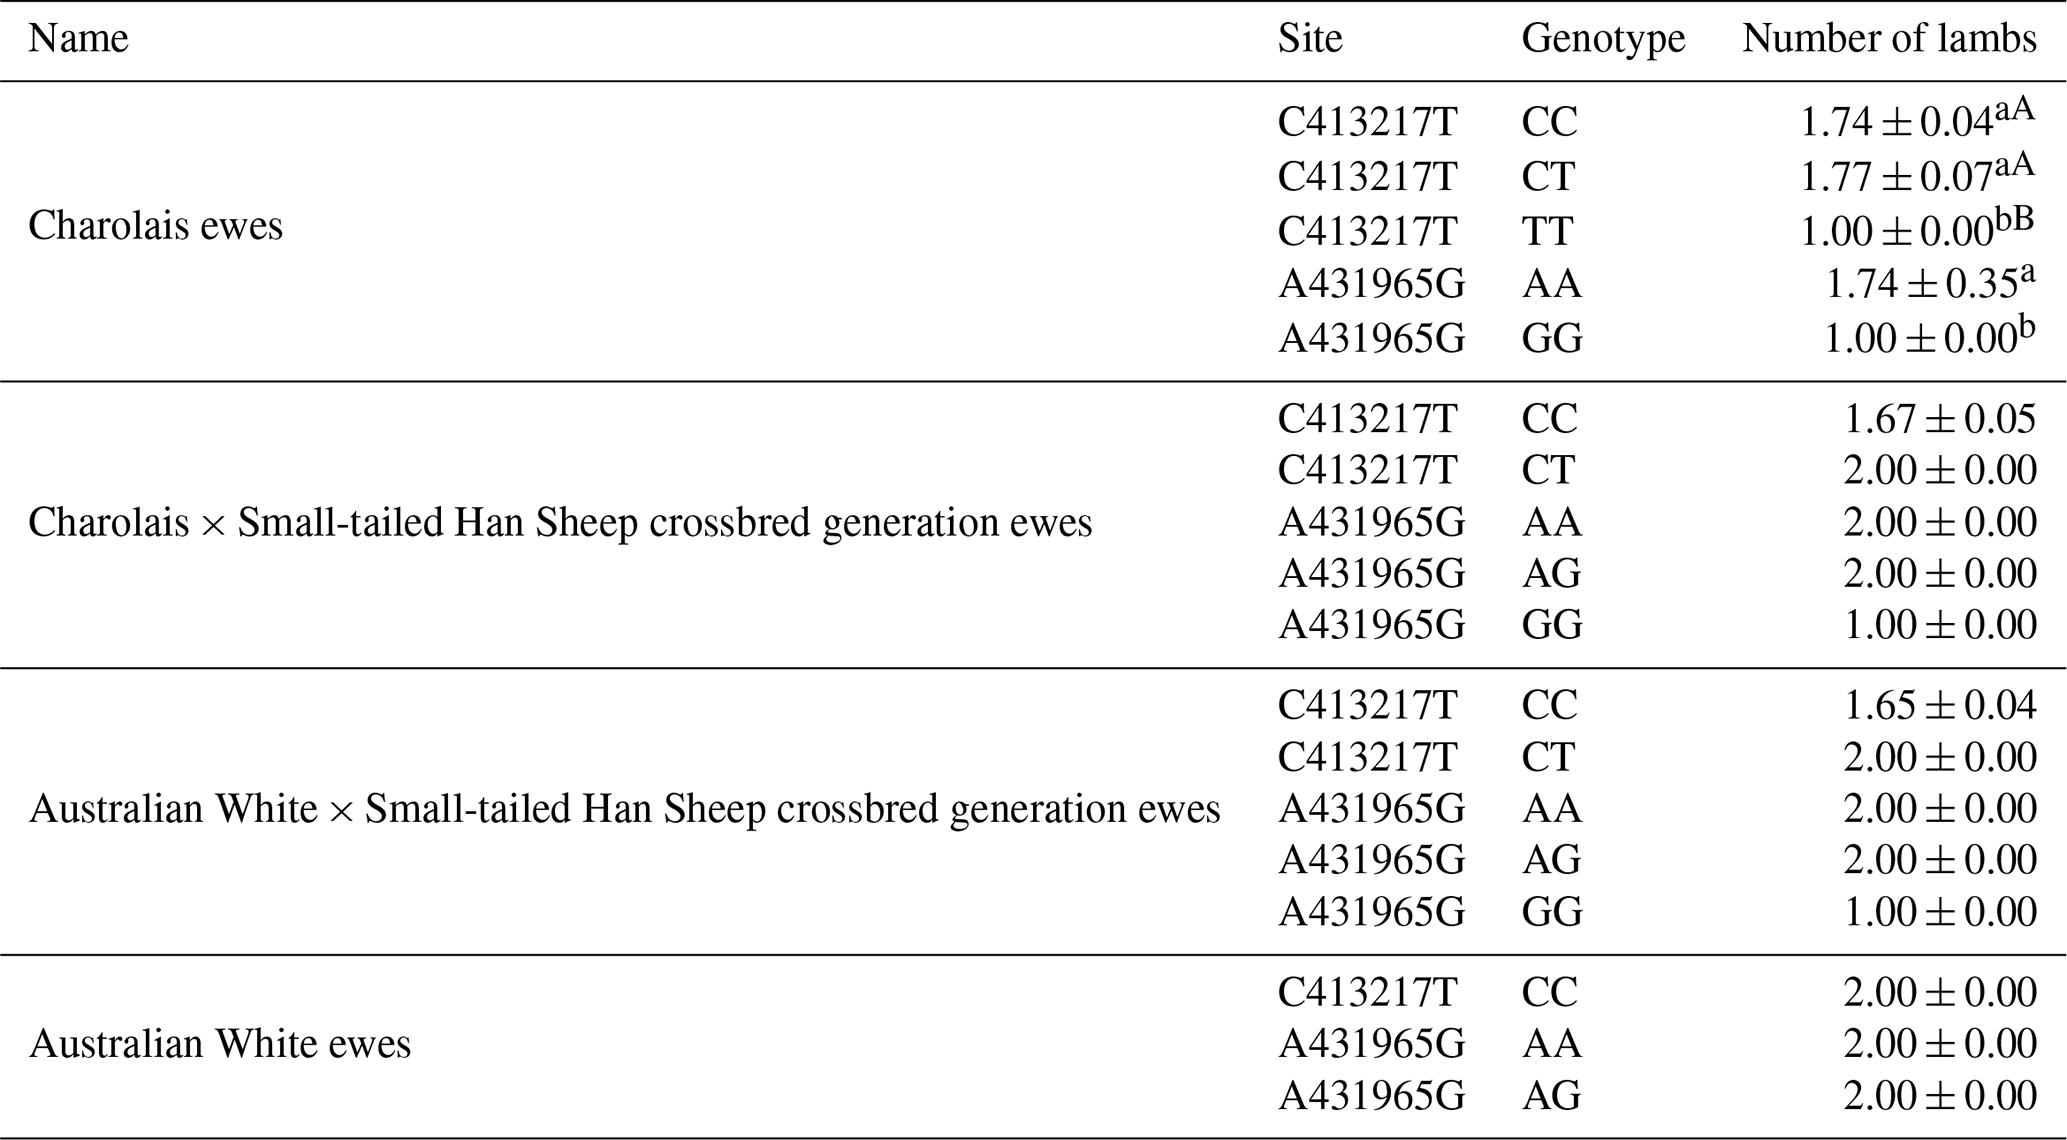The image size is (2067, 1140).
Task: Click the Name column header
Action: click(x=78, y=39)
